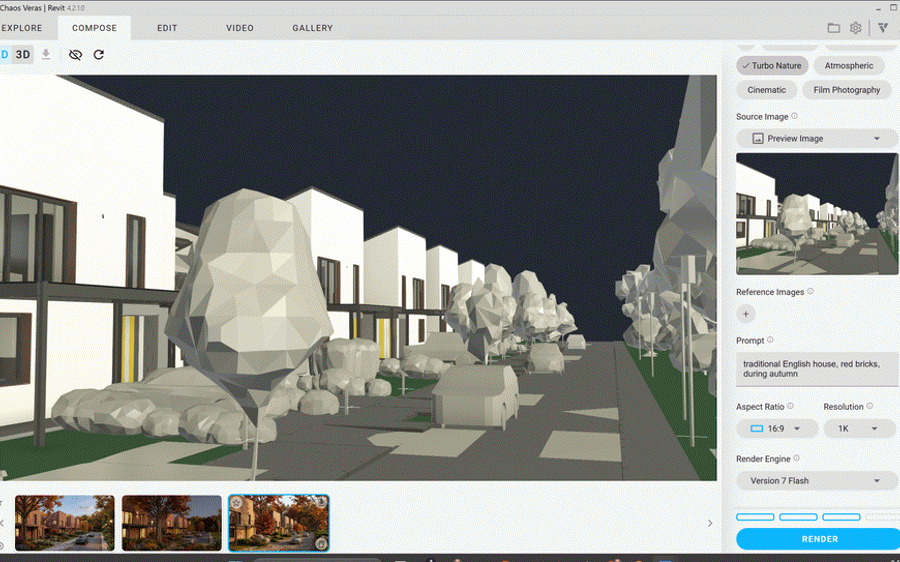Go back in thumbnails with left arrow
Viewport: 900px width, 562px height.
pos(2,523)
